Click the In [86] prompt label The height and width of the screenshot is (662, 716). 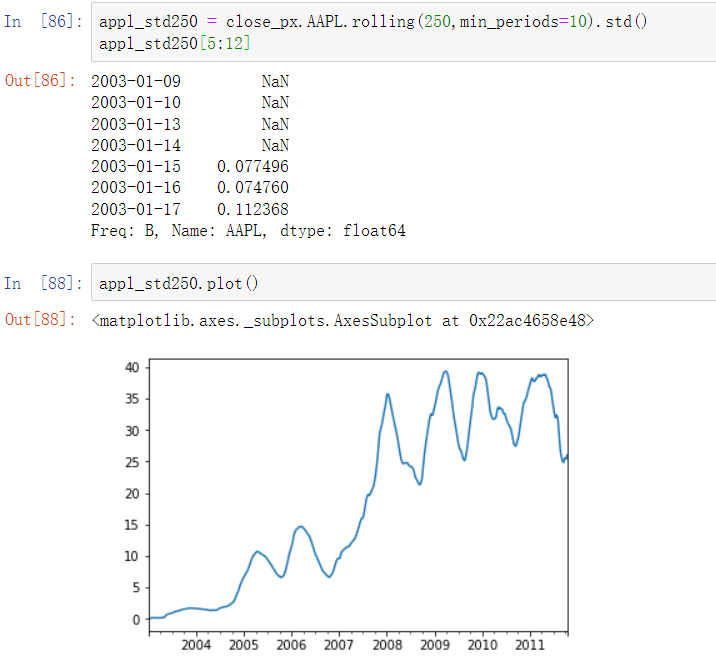[43, 21]
